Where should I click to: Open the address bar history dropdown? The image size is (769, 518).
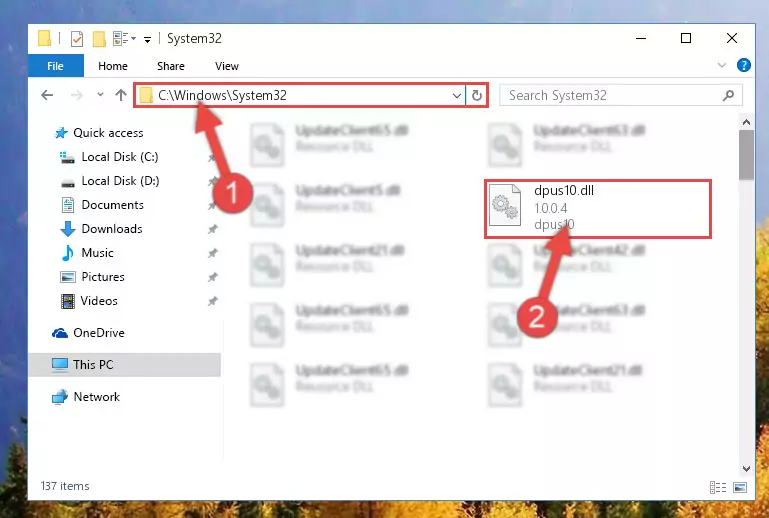(x=457, y=95)
